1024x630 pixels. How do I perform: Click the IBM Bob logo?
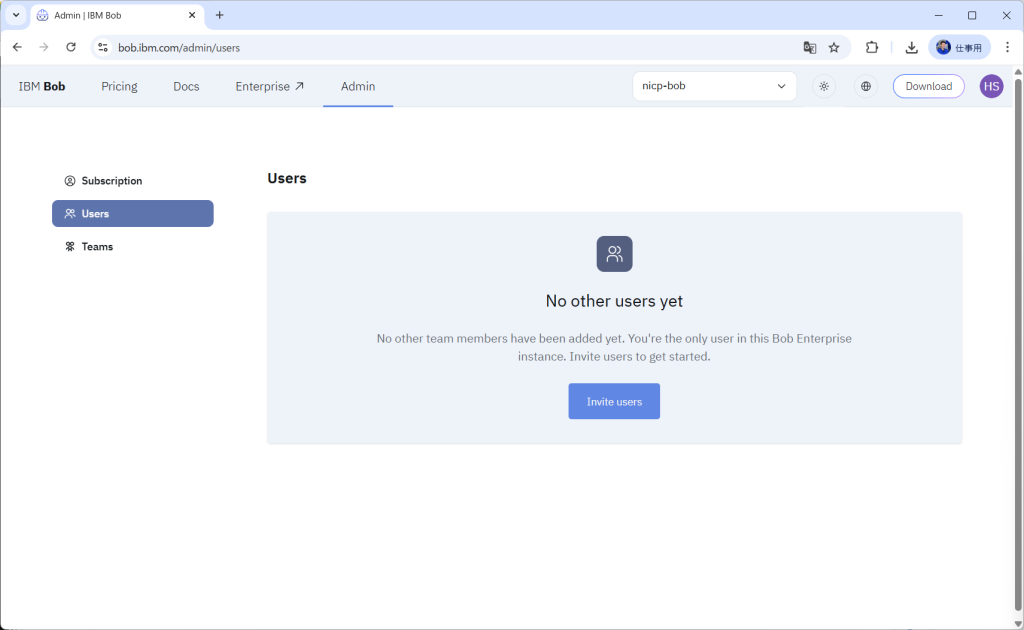[x=42, y=86]
